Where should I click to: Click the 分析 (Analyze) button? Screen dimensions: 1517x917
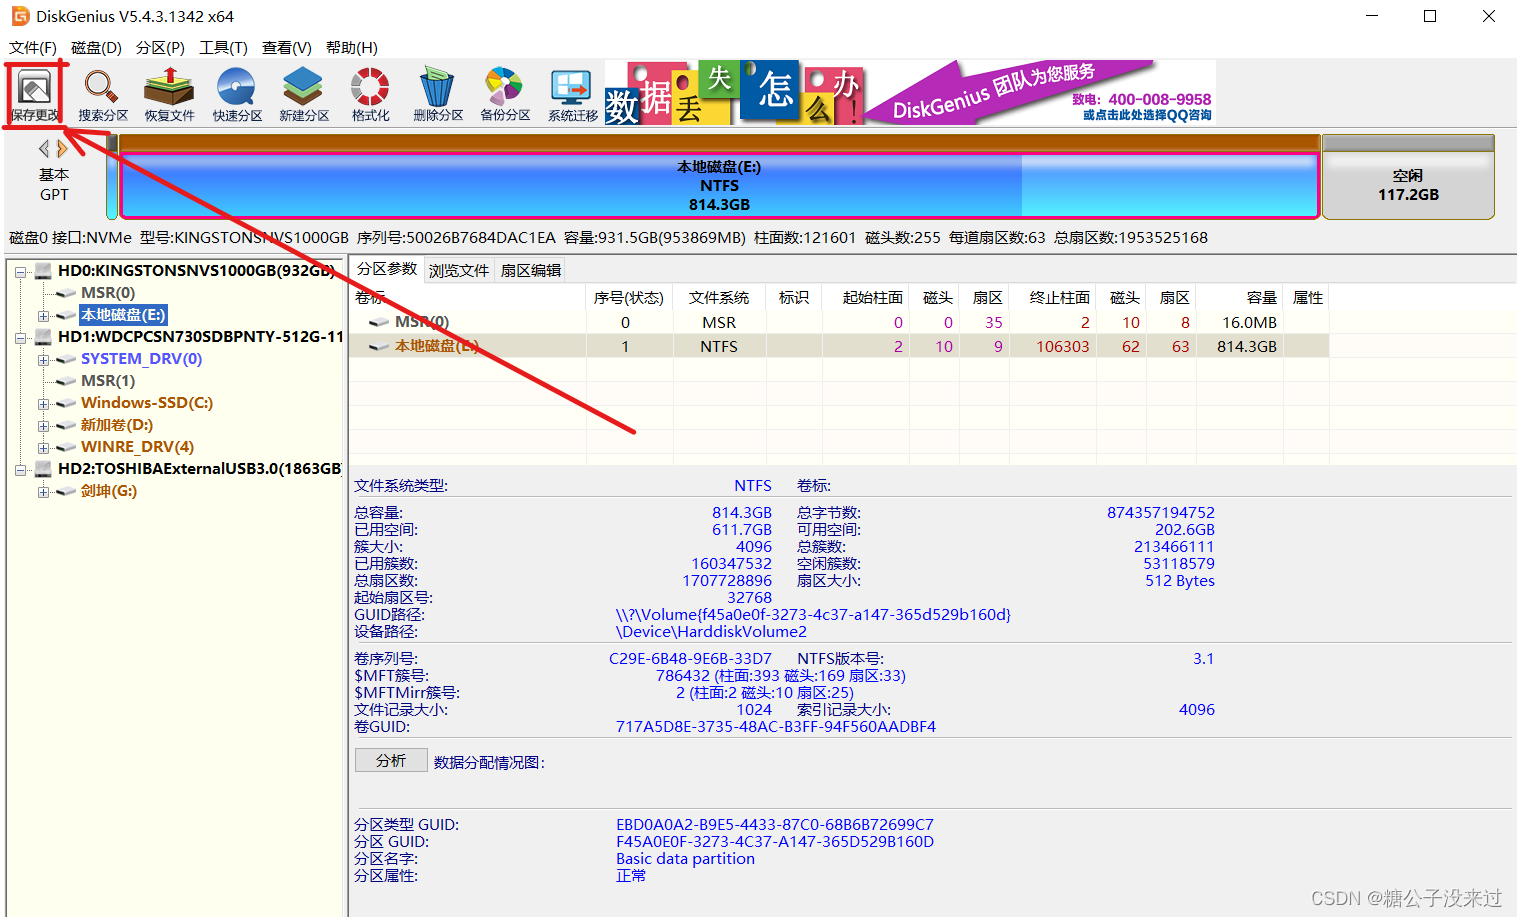pos(391,760)
